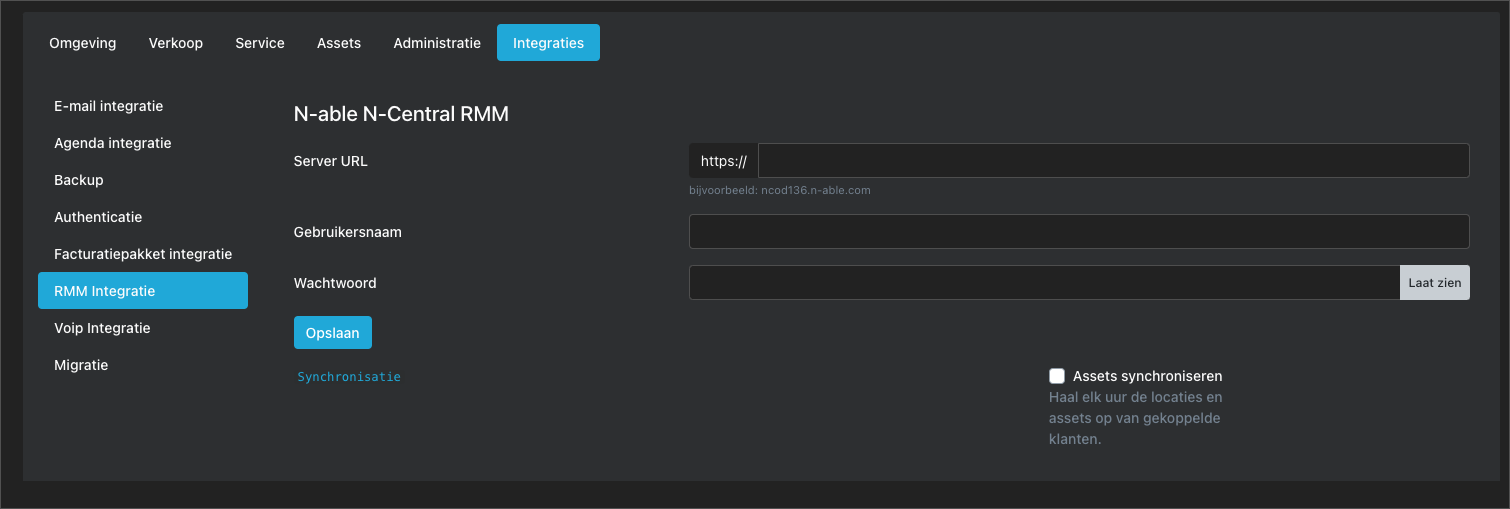1510x509 pixels.
Task: Save settings with Opslaan button
Action: pyautogui.click(x=333, y=333)
